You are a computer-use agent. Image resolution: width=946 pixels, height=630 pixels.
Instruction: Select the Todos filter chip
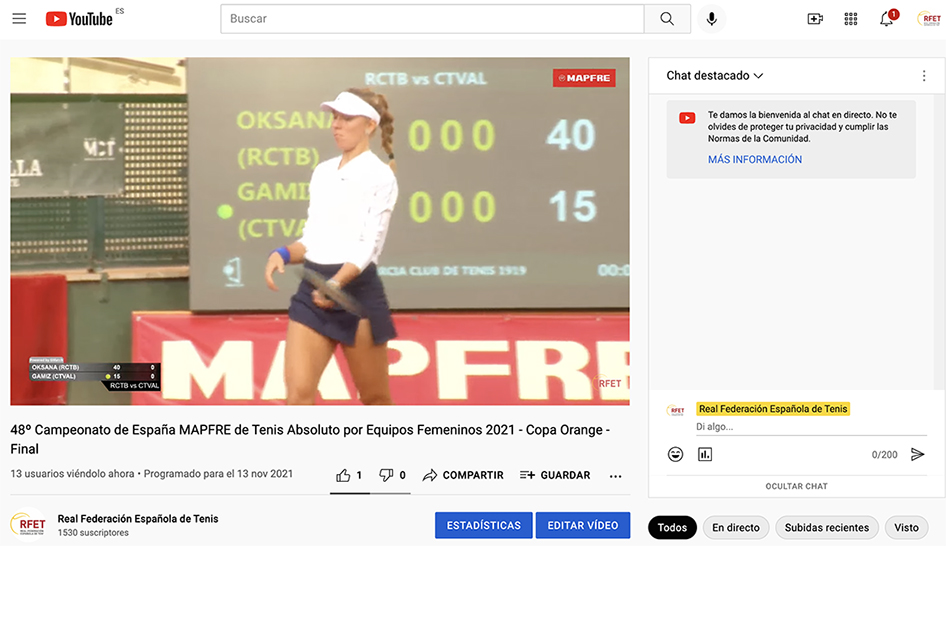[672, 527]
